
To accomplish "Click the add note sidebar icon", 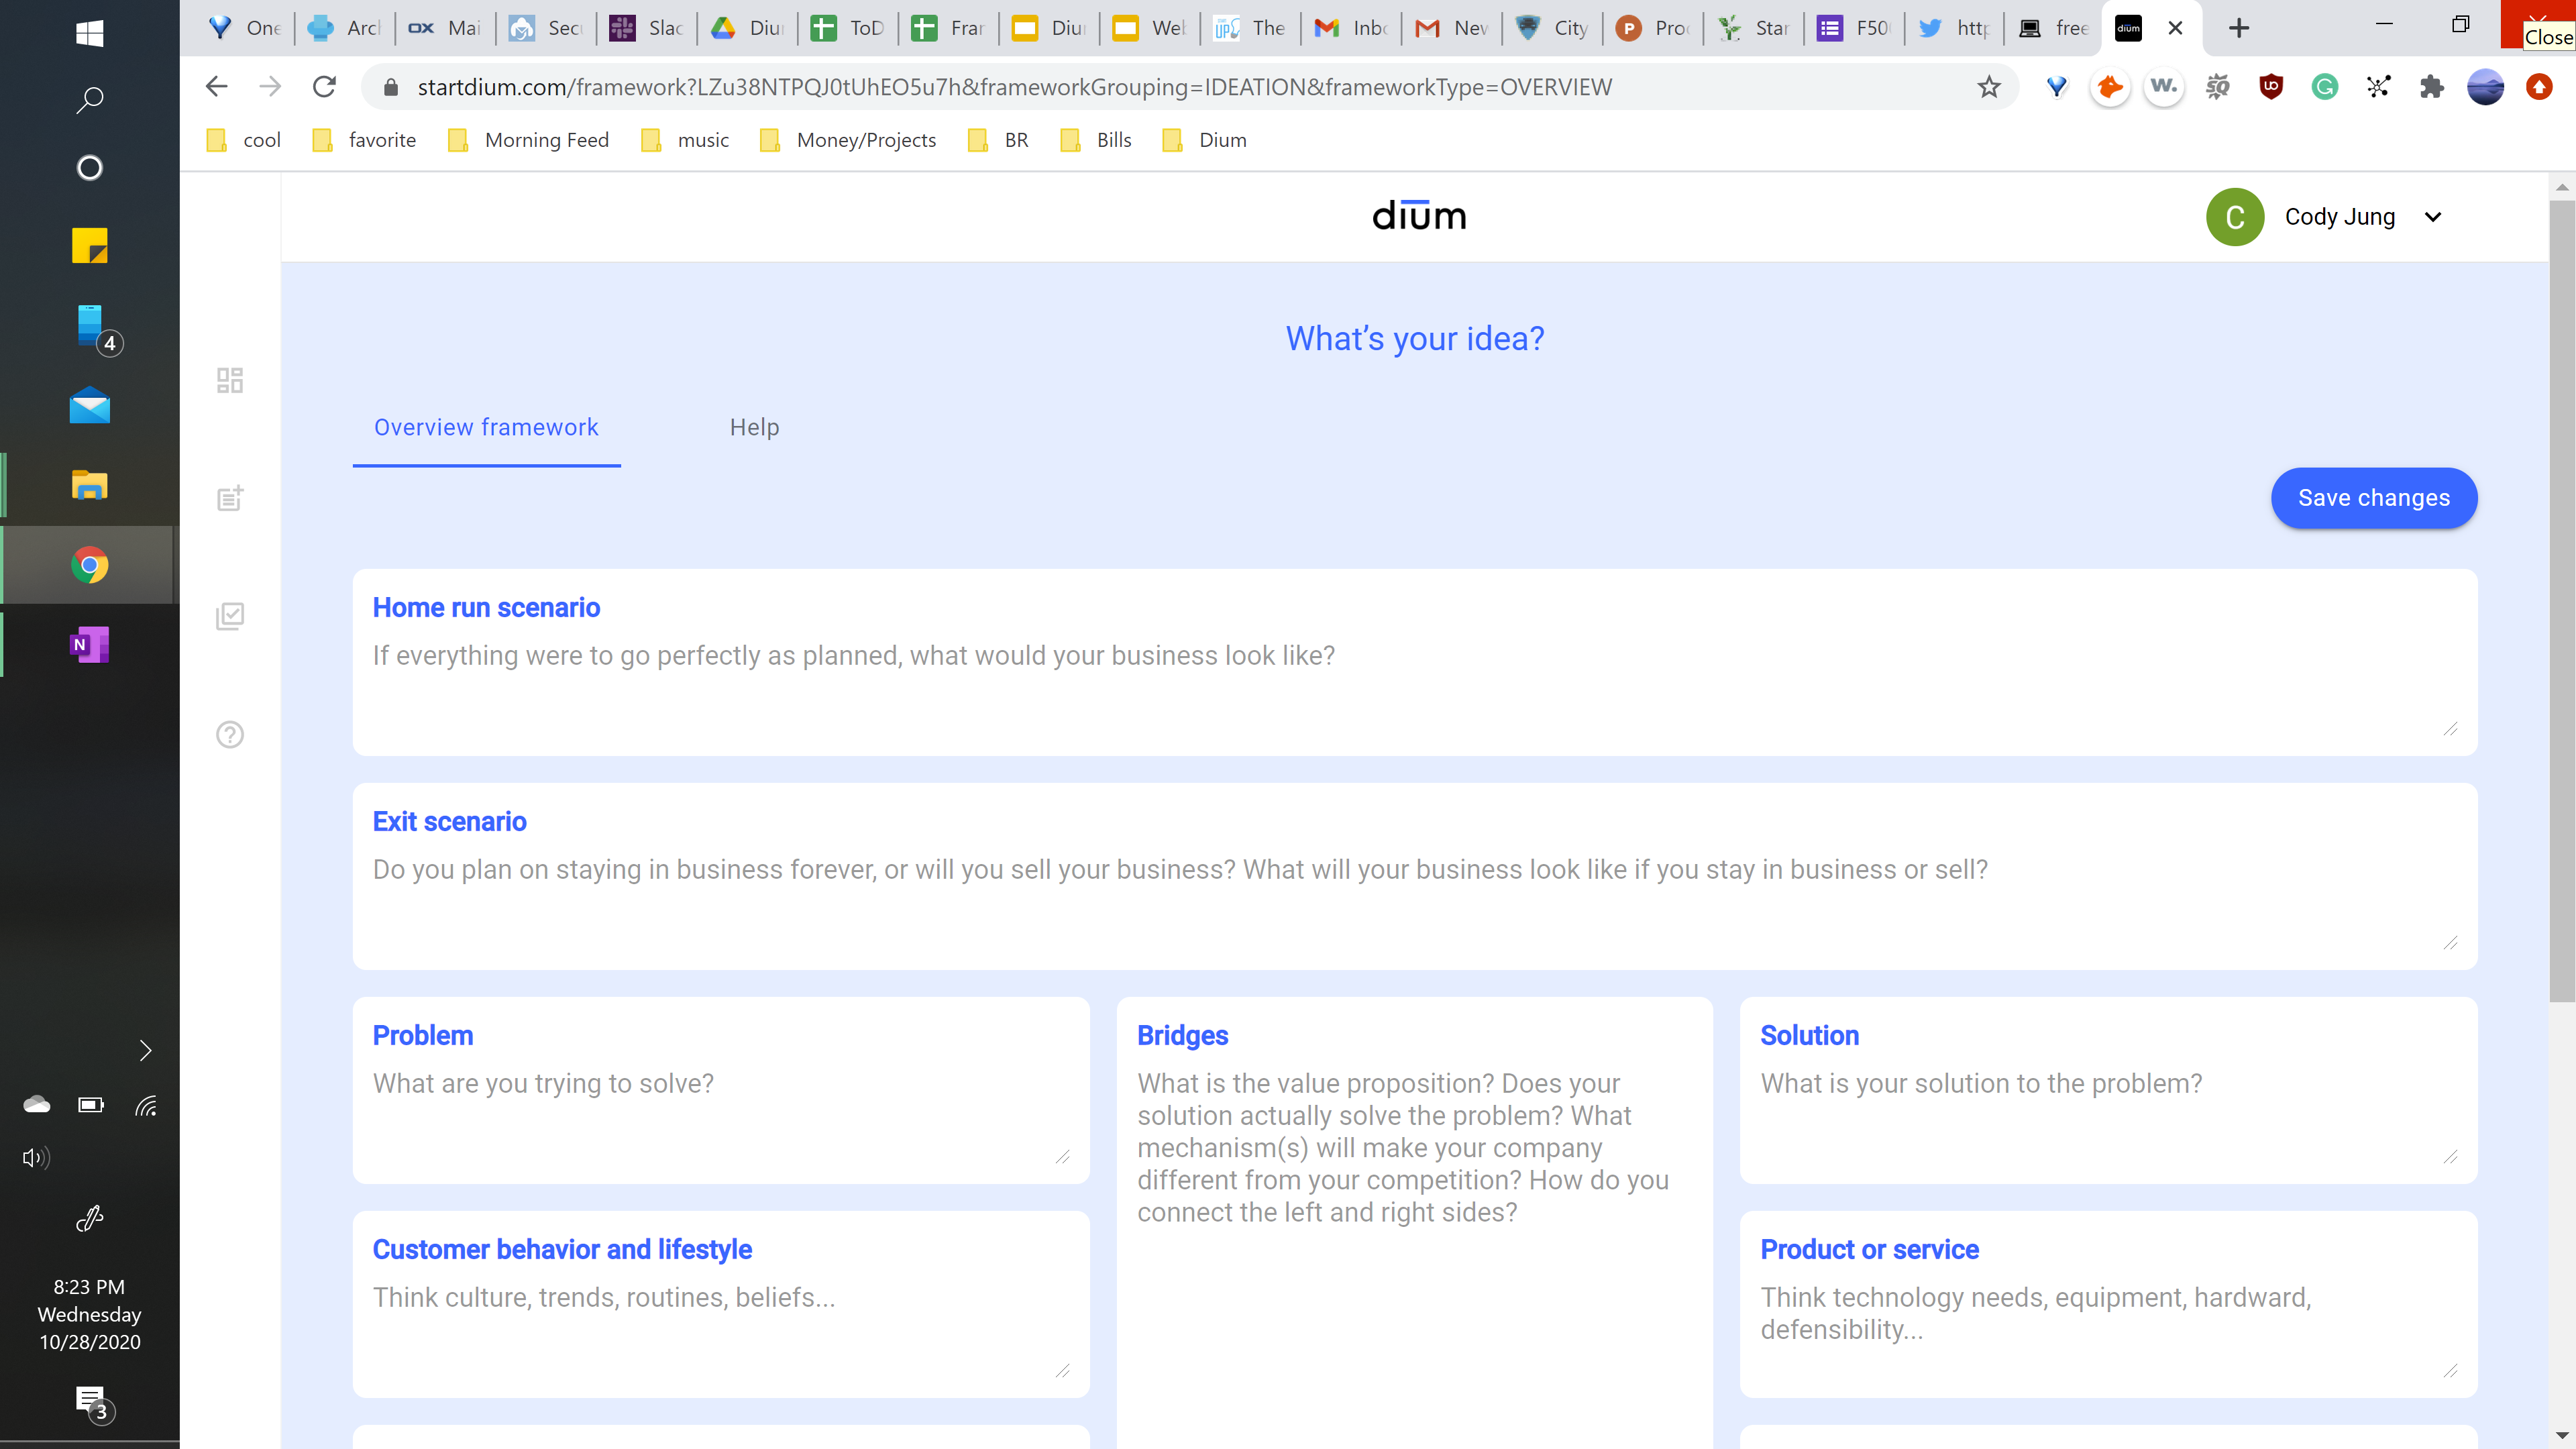I will click(230, 498).
